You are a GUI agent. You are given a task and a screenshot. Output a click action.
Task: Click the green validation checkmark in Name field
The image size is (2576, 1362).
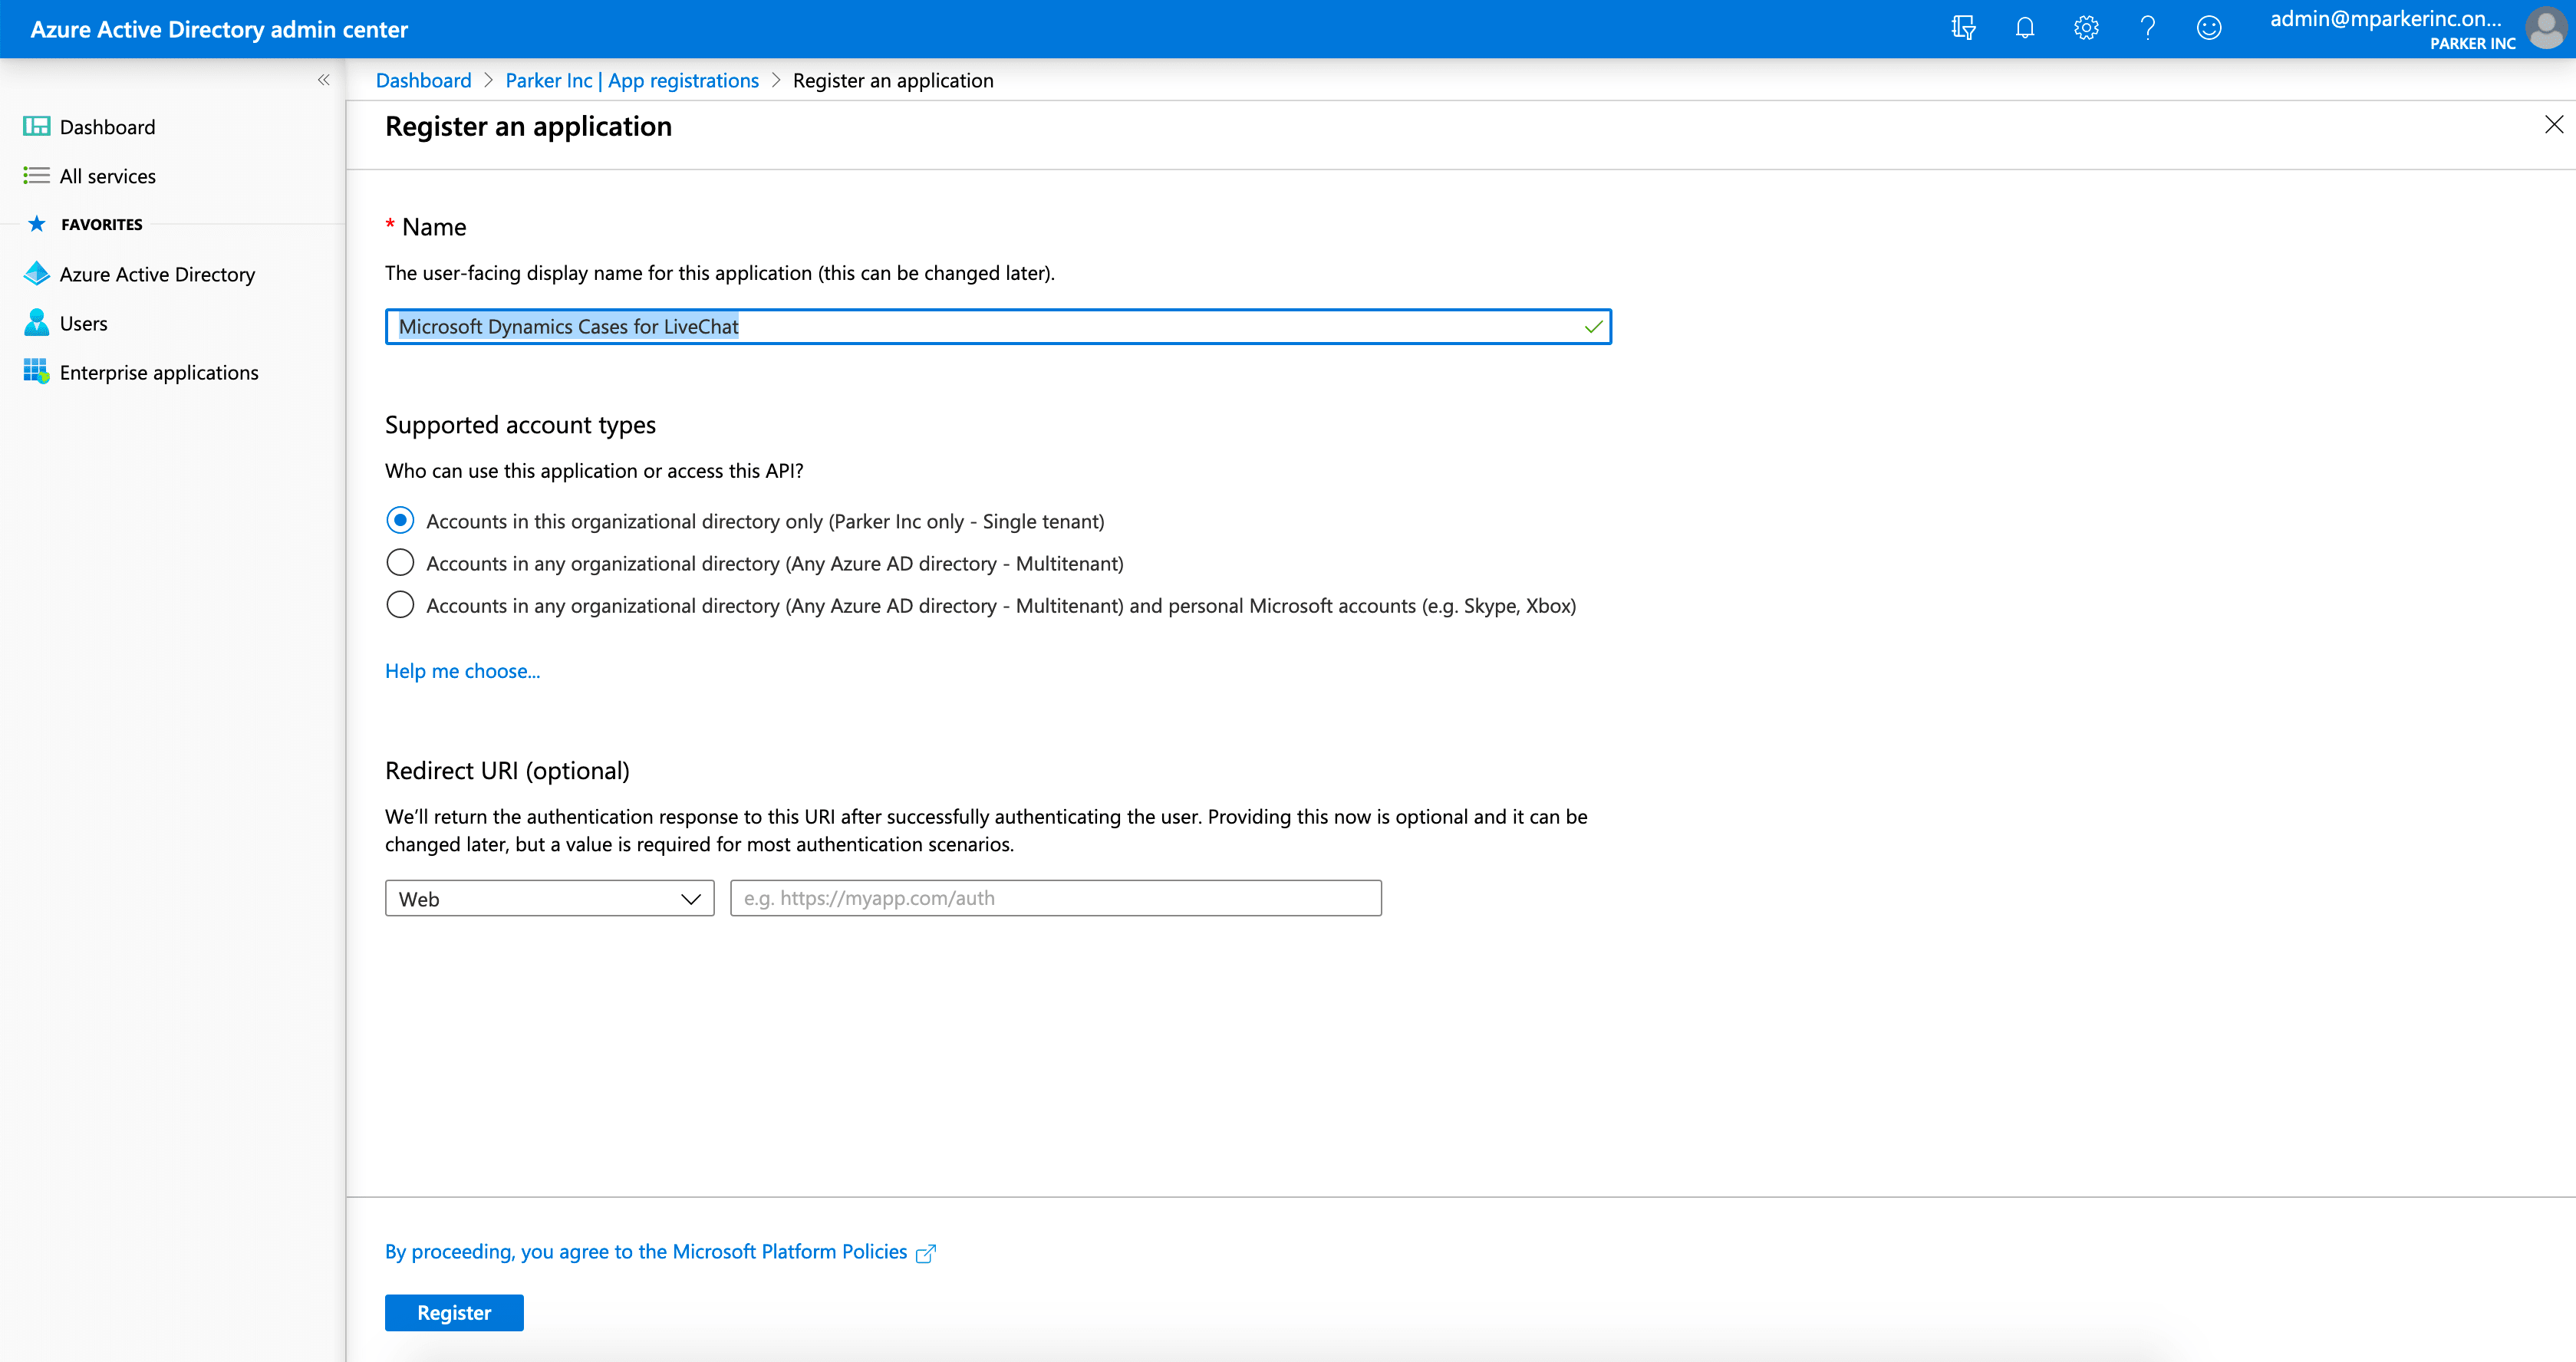(x=1593, y=327)
